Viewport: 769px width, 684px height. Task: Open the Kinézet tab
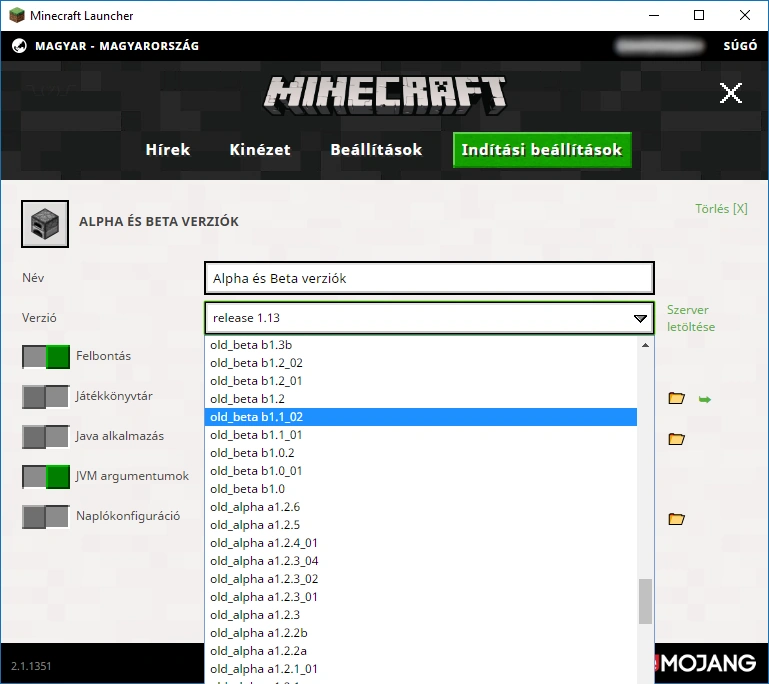tap(260, 150)
